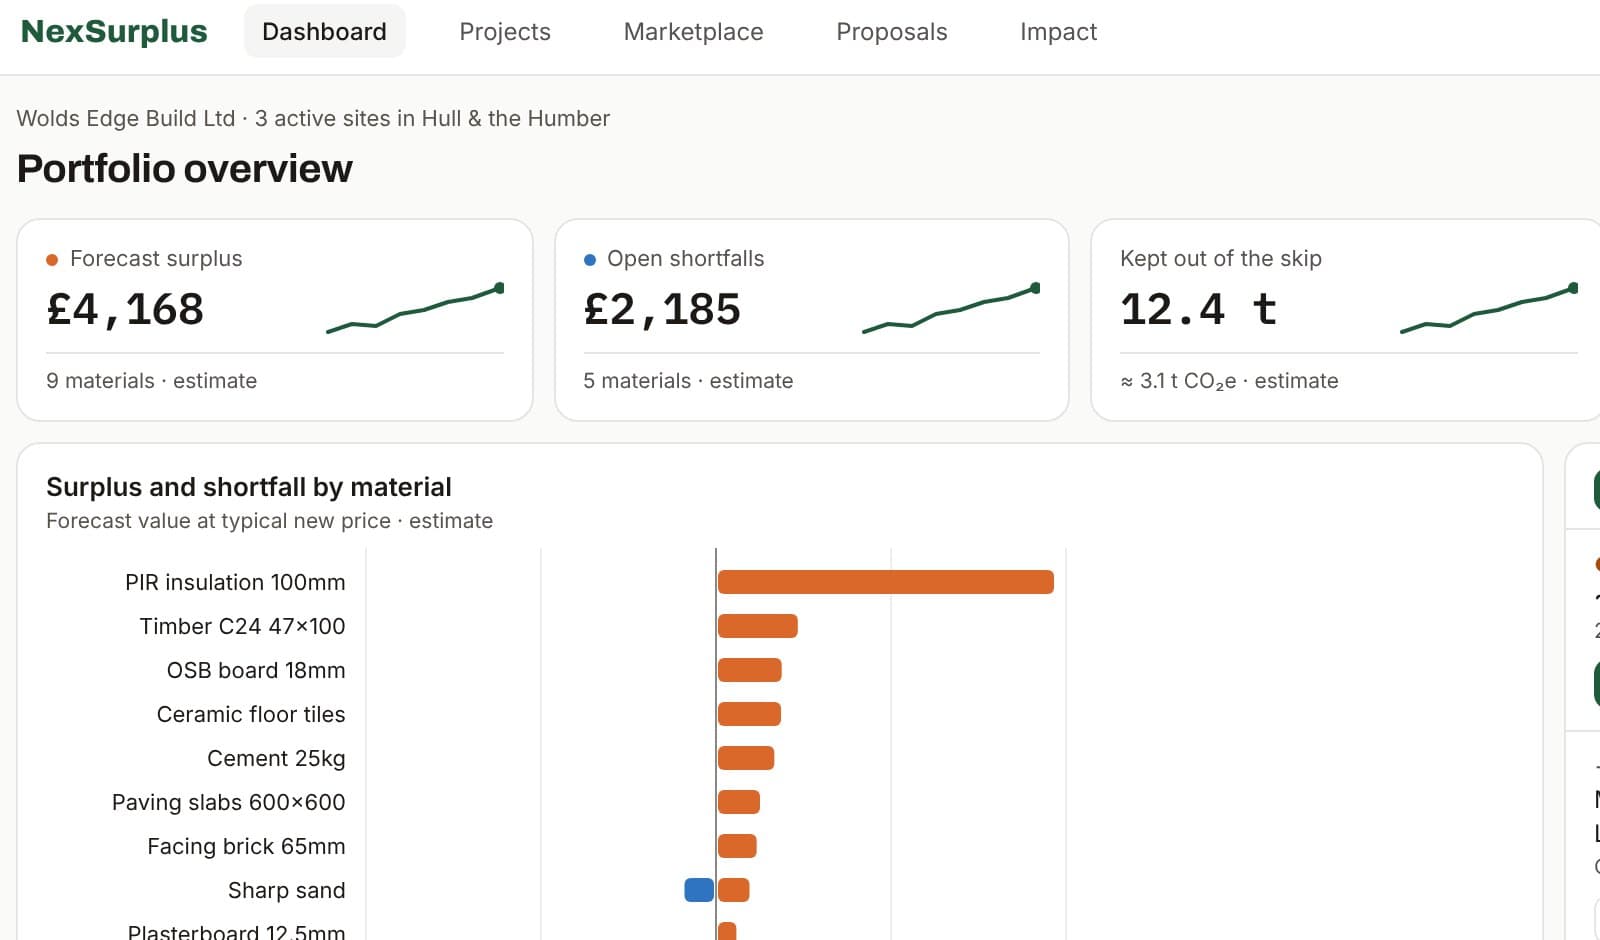The image size is (1600, 940).
Task: Click the 5 materials · estimate caption
Action: (x=688, y=381)
